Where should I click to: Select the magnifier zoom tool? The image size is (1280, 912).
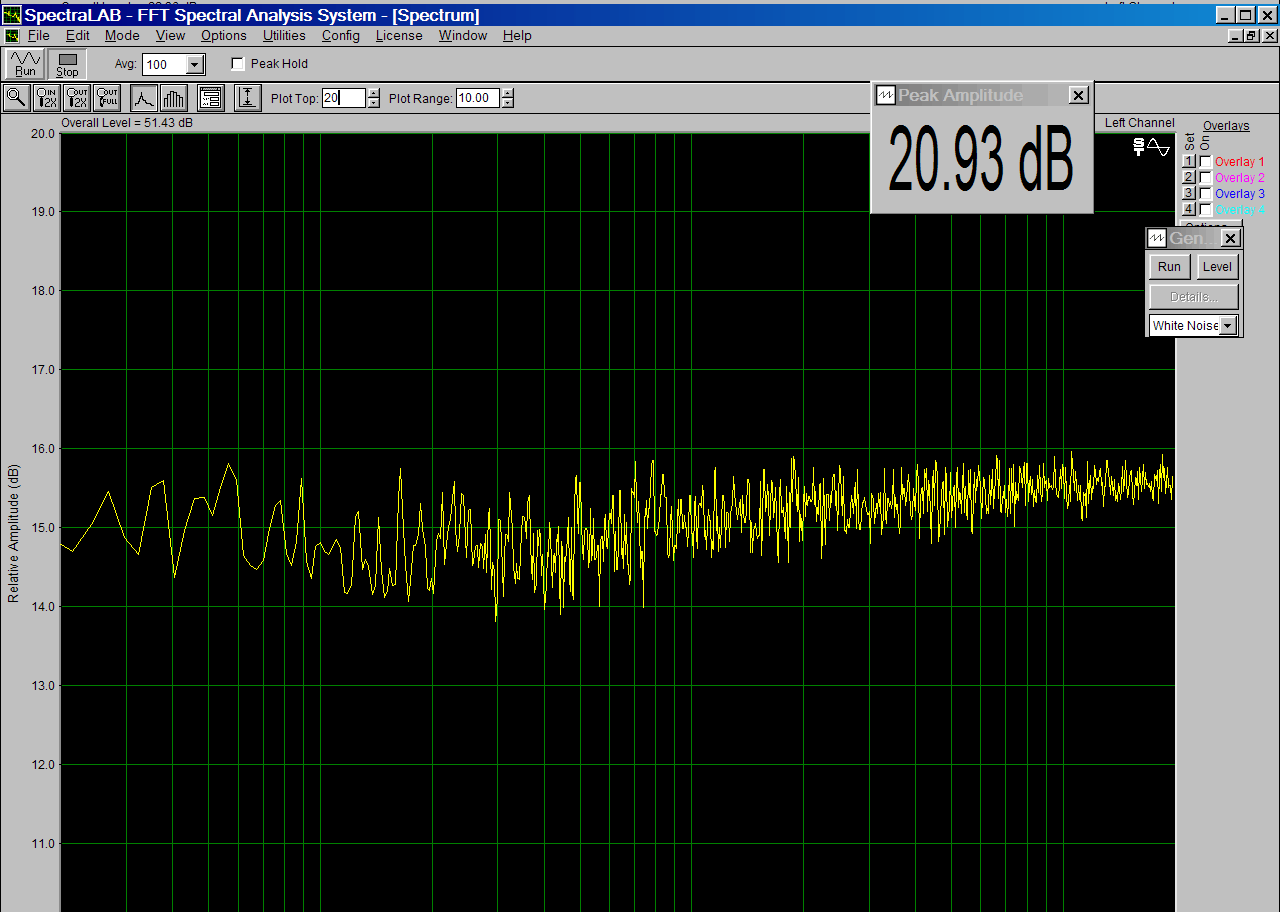(17, 98)
